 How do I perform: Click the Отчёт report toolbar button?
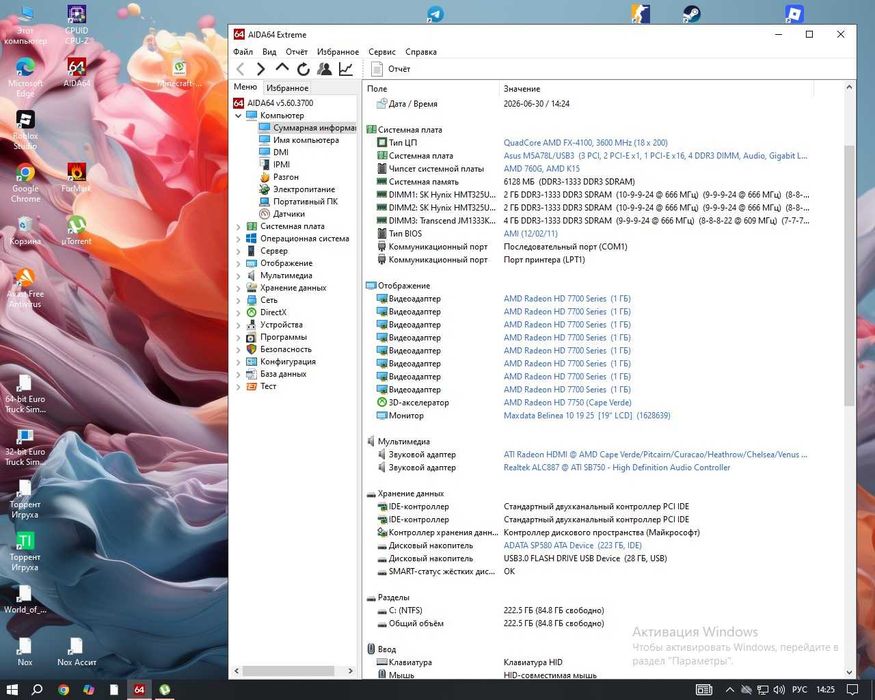tap(391, 69)
